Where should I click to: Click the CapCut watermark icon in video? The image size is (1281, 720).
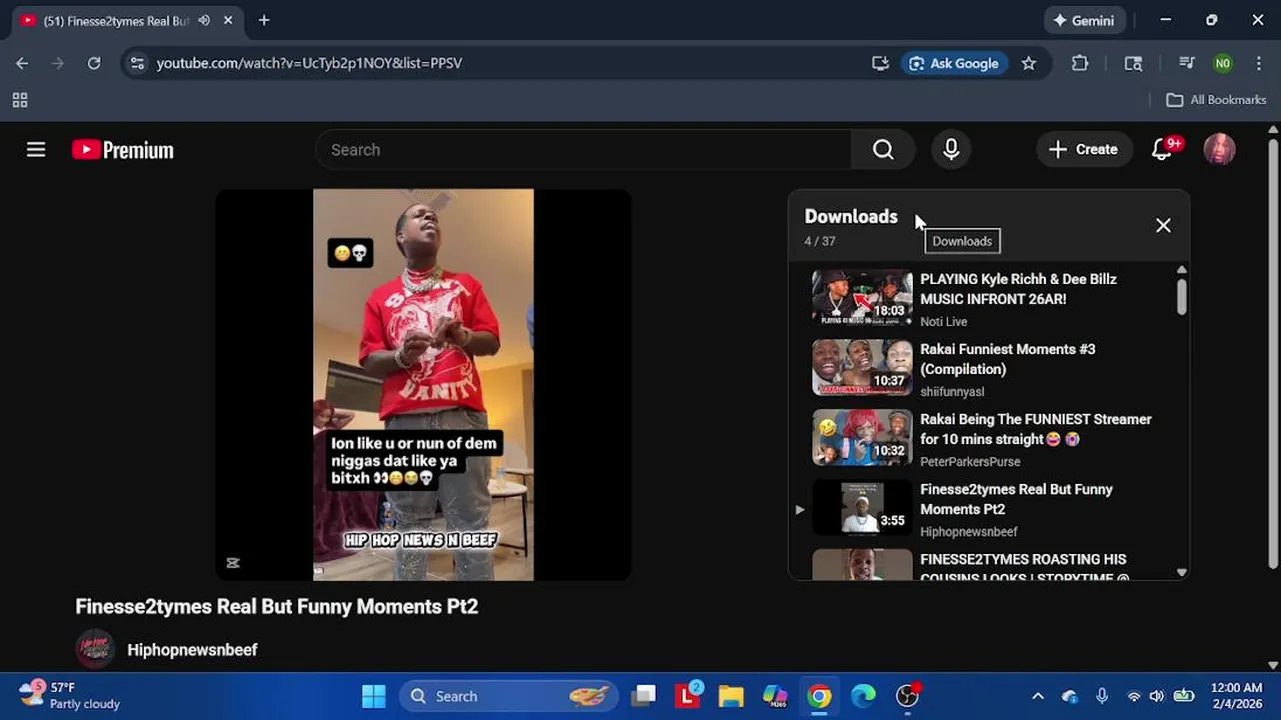point(233,563)
